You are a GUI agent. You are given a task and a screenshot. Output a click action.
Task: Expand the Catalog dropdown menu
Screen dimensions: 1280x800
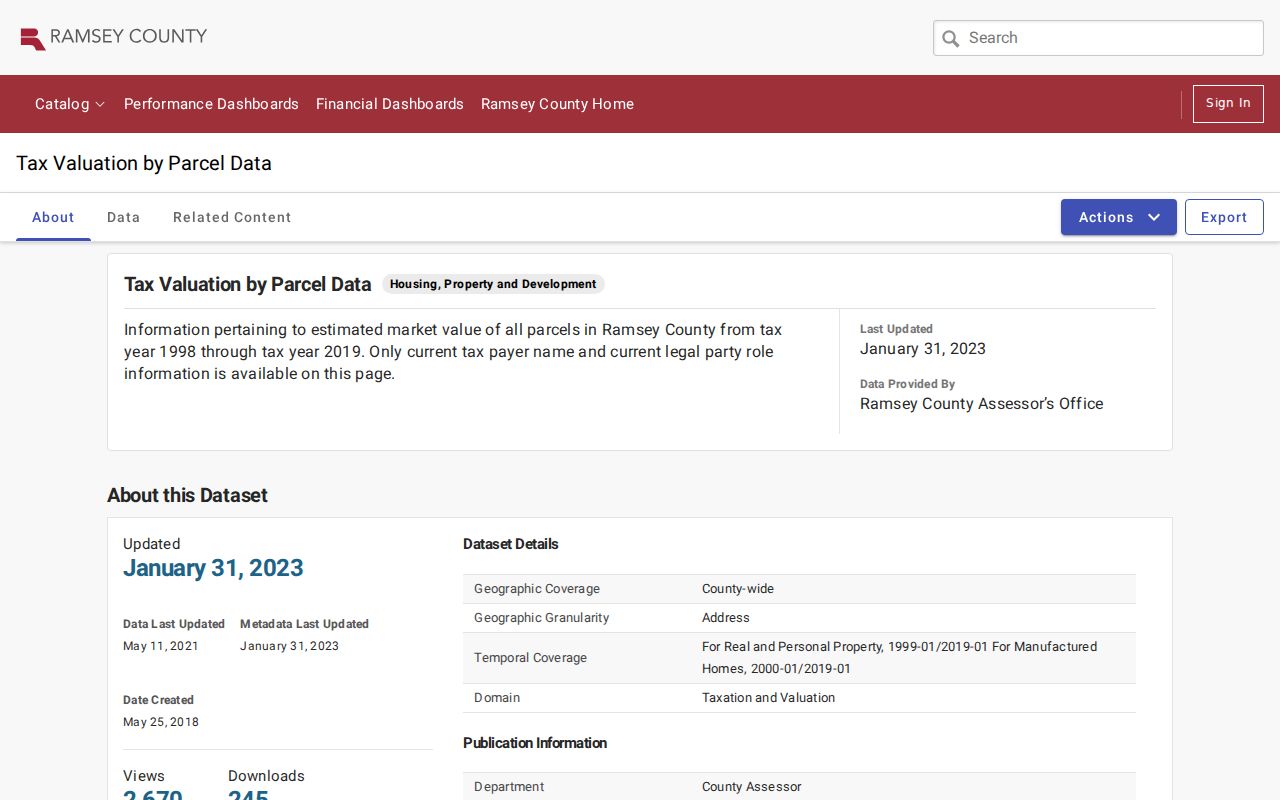tap(70, 104)
